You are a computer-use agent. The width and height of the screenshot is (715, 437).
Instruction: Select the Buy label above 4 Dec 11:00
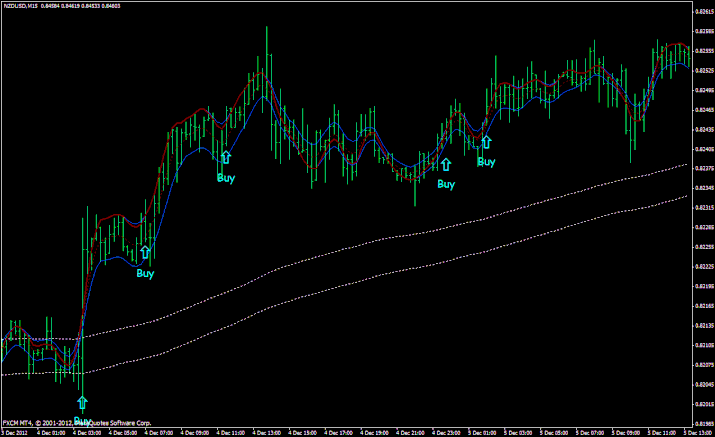pyautogui.click(x=226, y=178)
